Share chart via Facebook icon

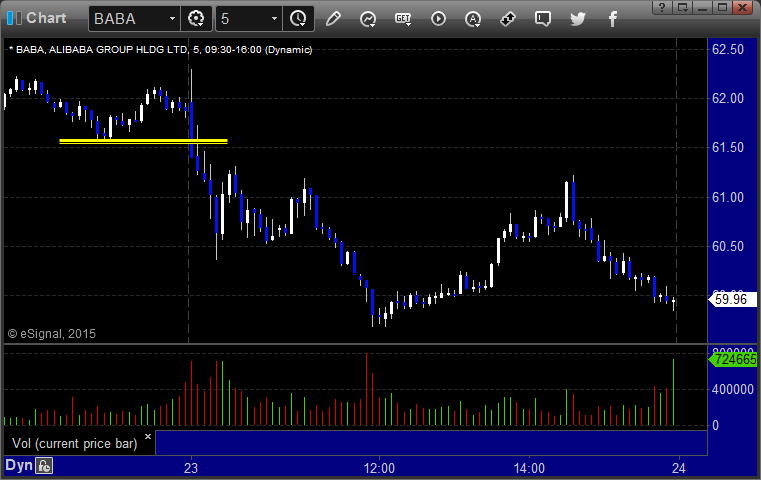[x=612, y=19]
